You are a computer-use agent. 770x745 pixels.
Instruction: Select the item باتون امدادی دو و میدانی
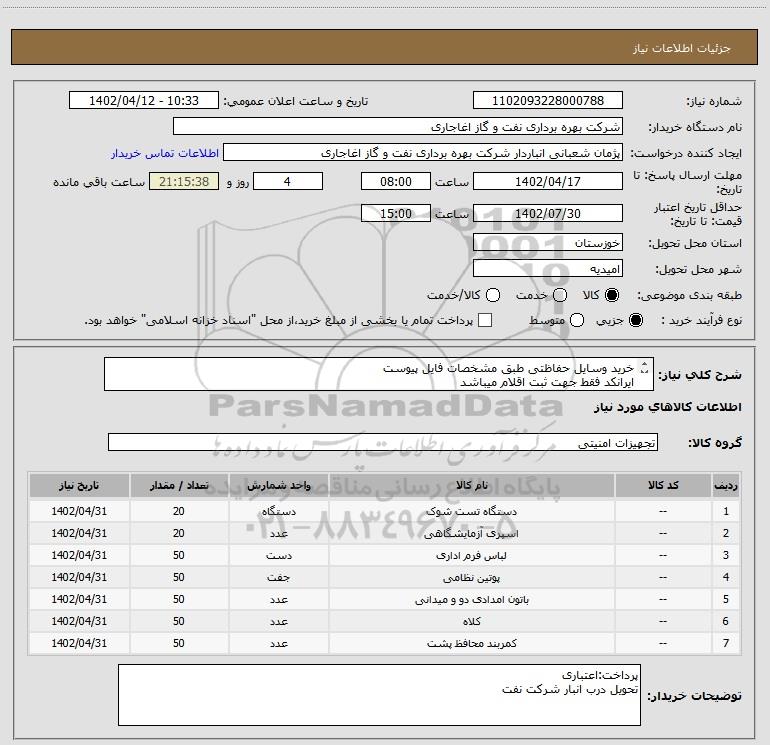pos(471,599)
